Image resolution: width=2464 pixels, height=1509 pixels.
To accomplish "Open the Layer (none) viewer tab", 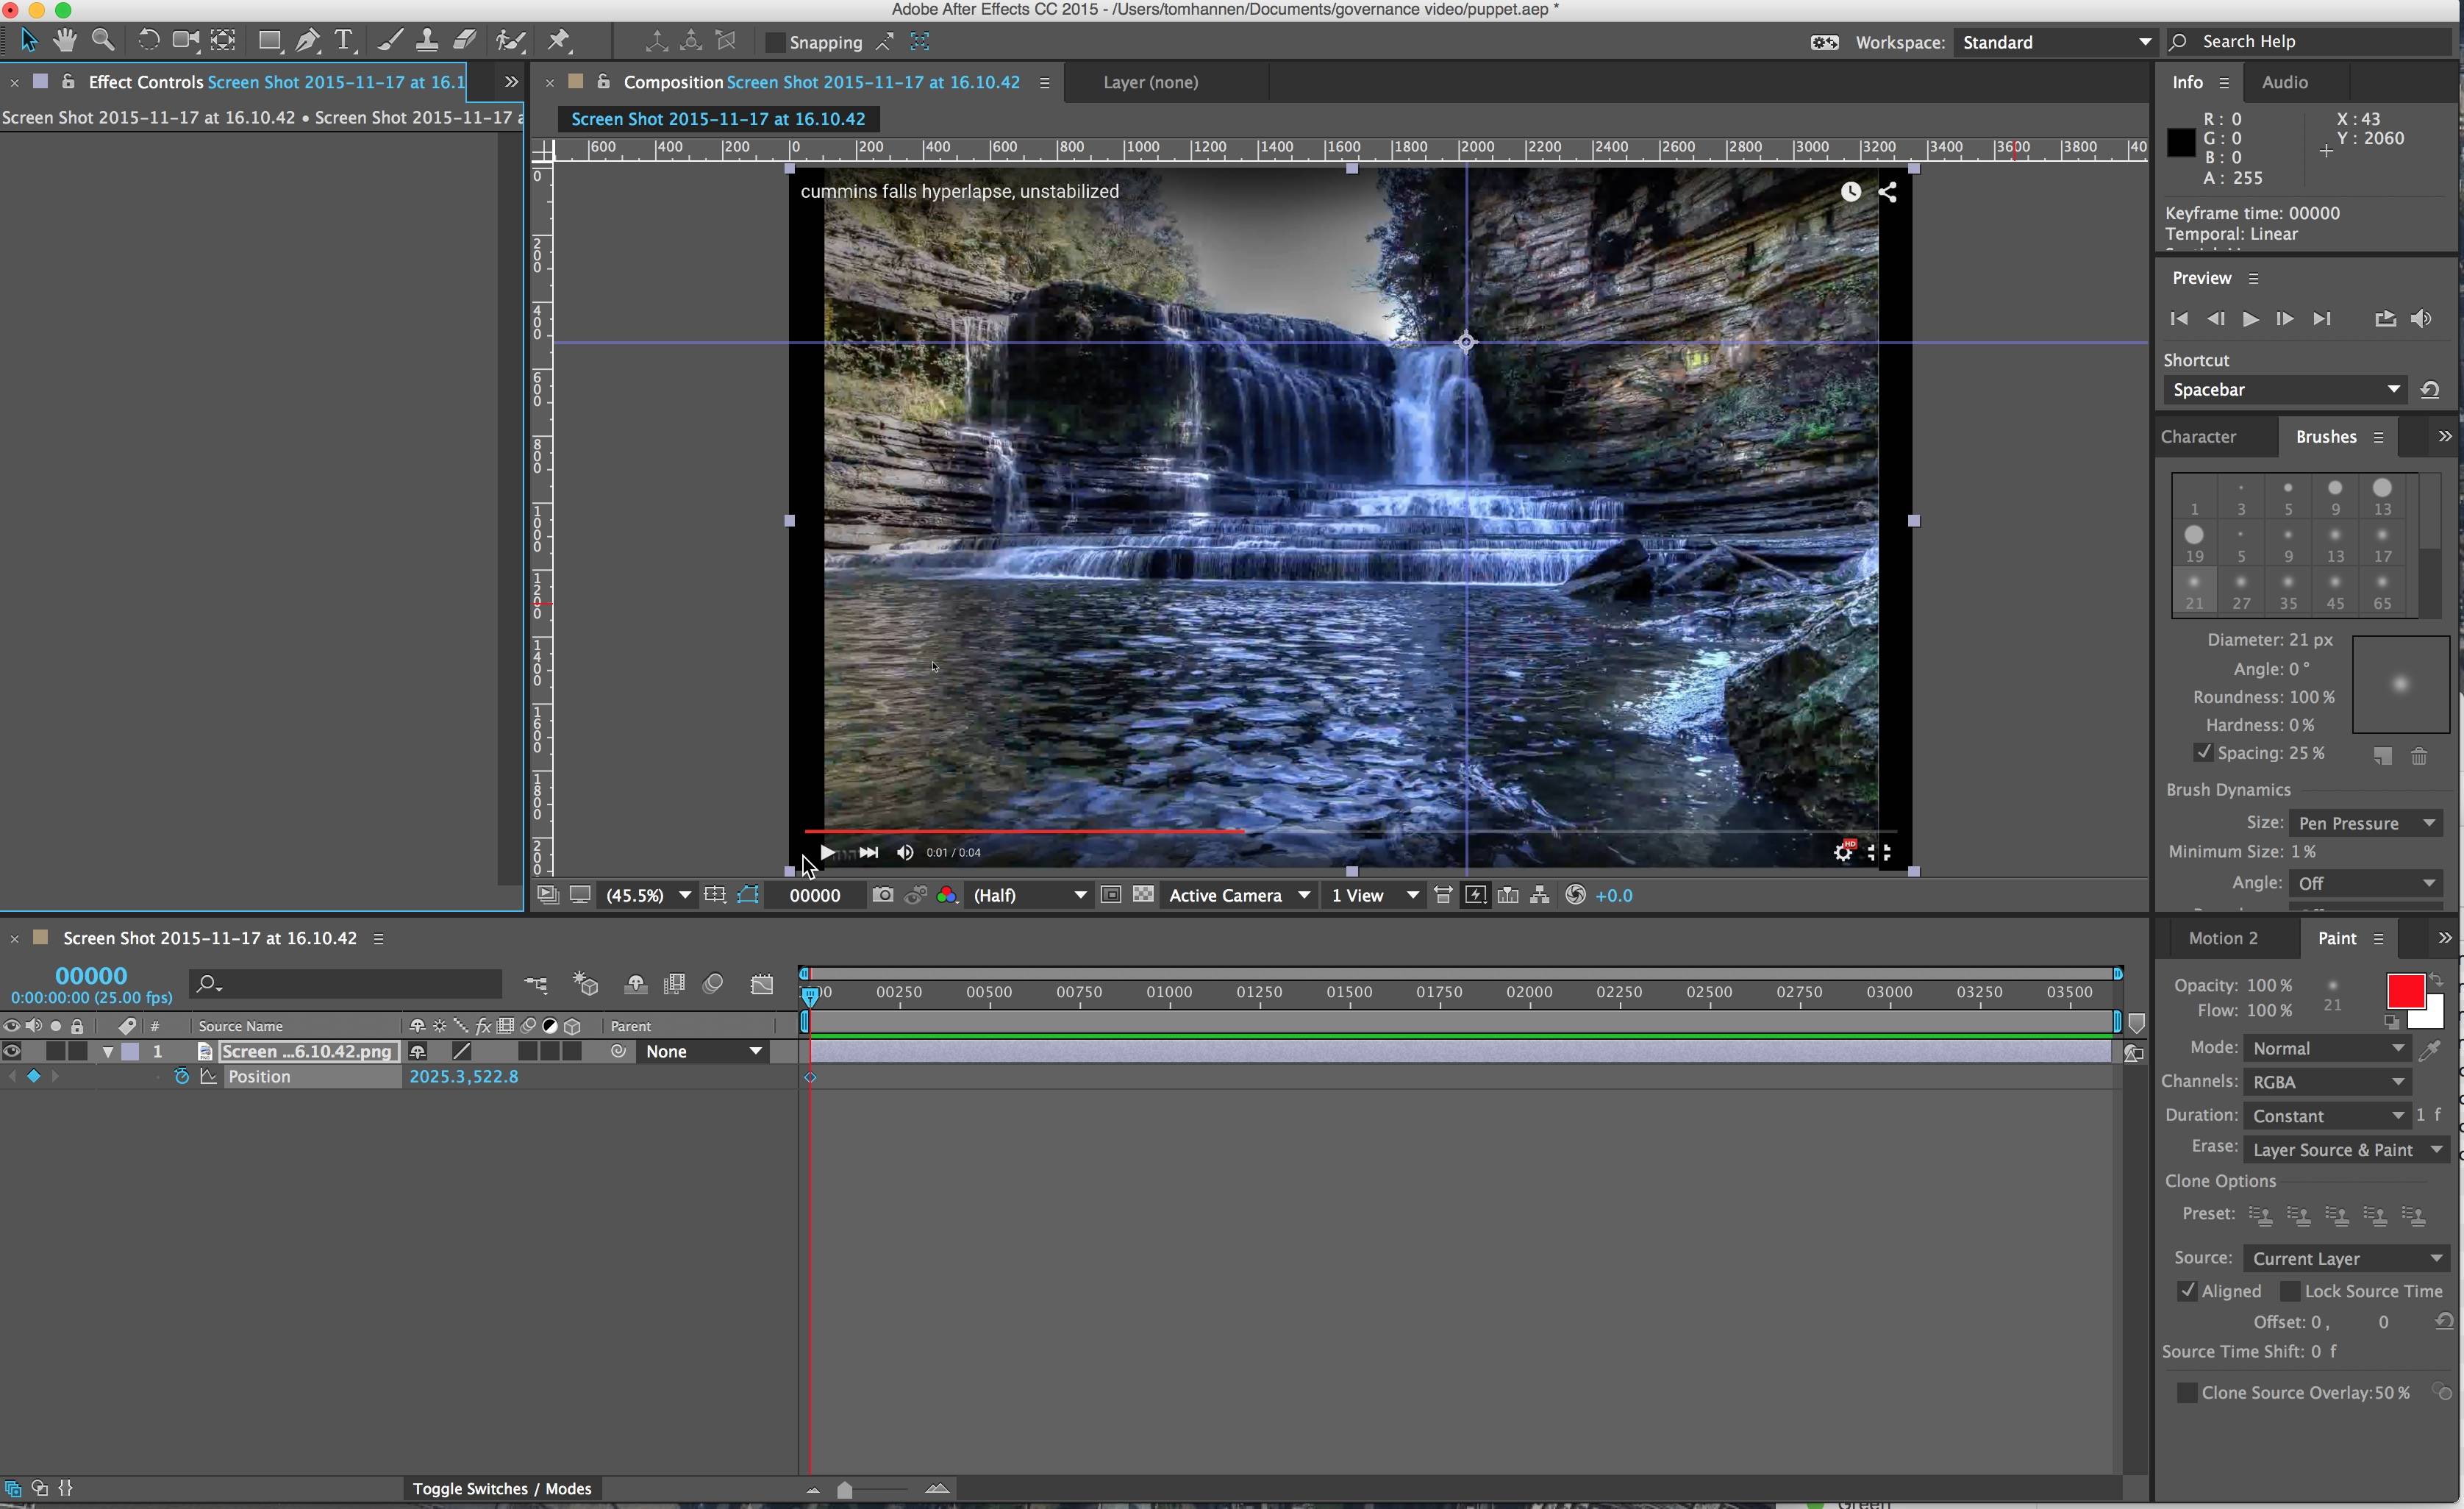I will click(x=1150, y=82).
